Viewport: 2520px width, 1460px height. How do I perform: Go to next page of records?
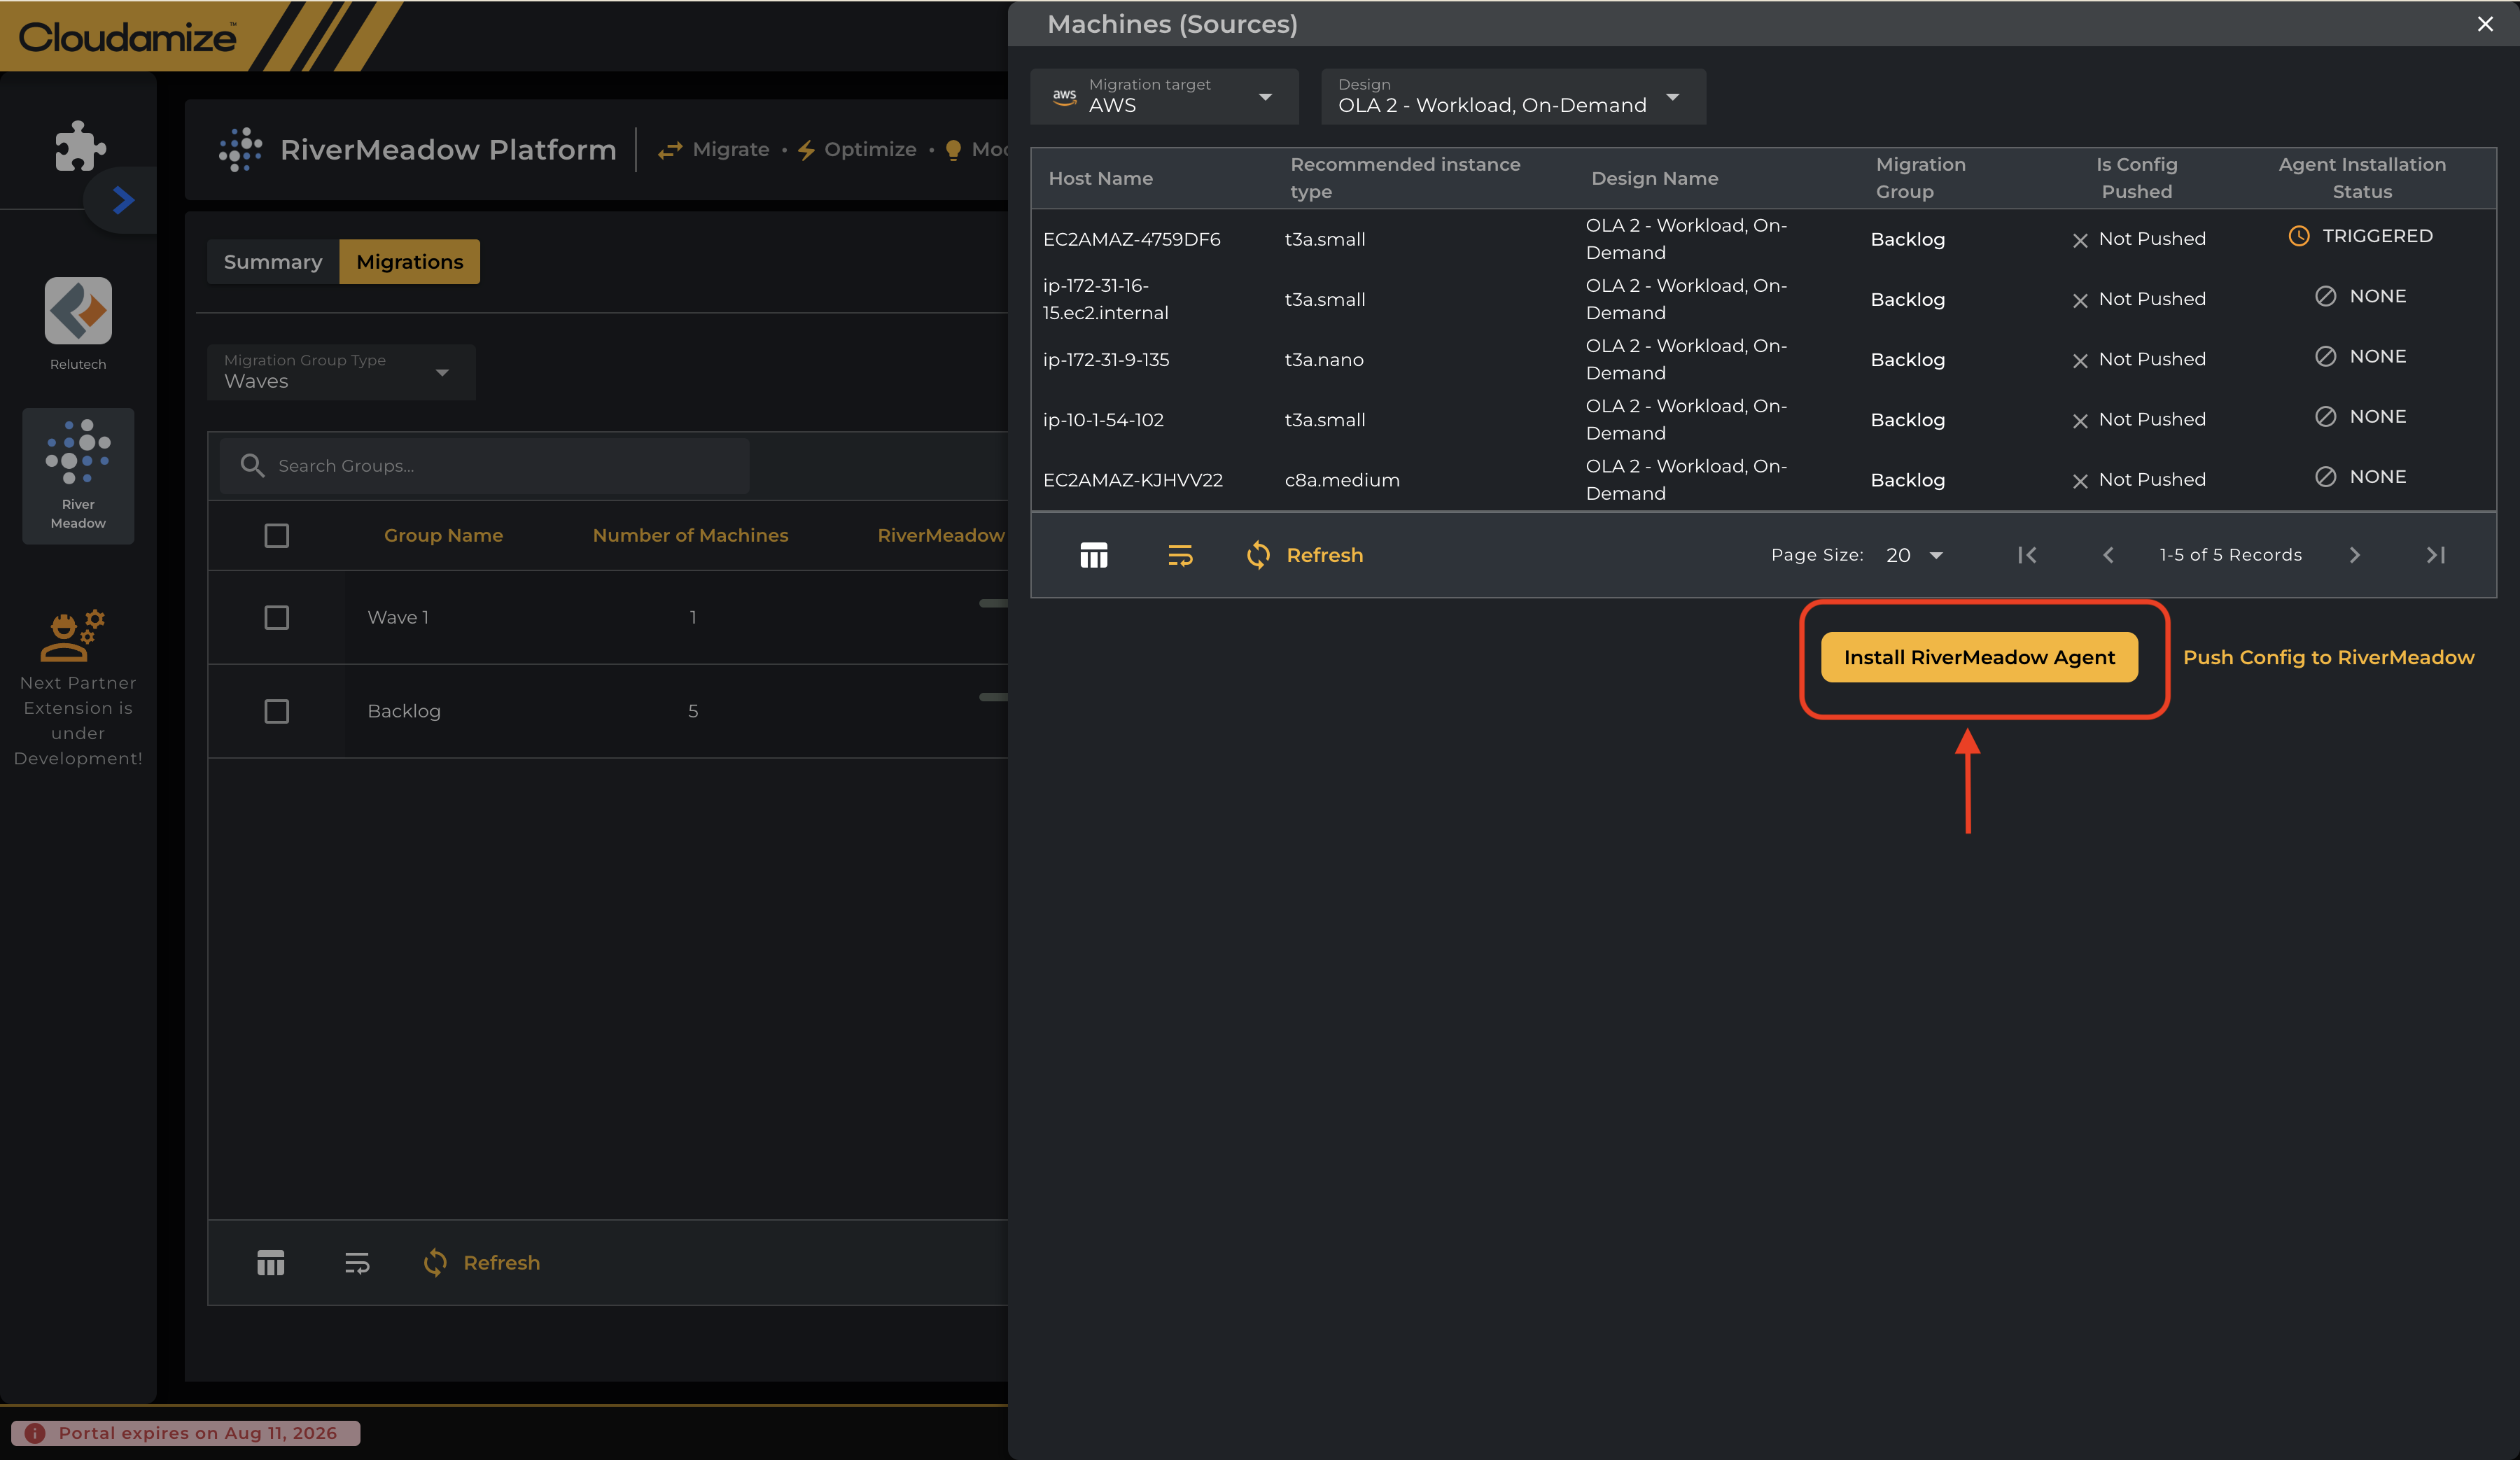point(2354,555)
